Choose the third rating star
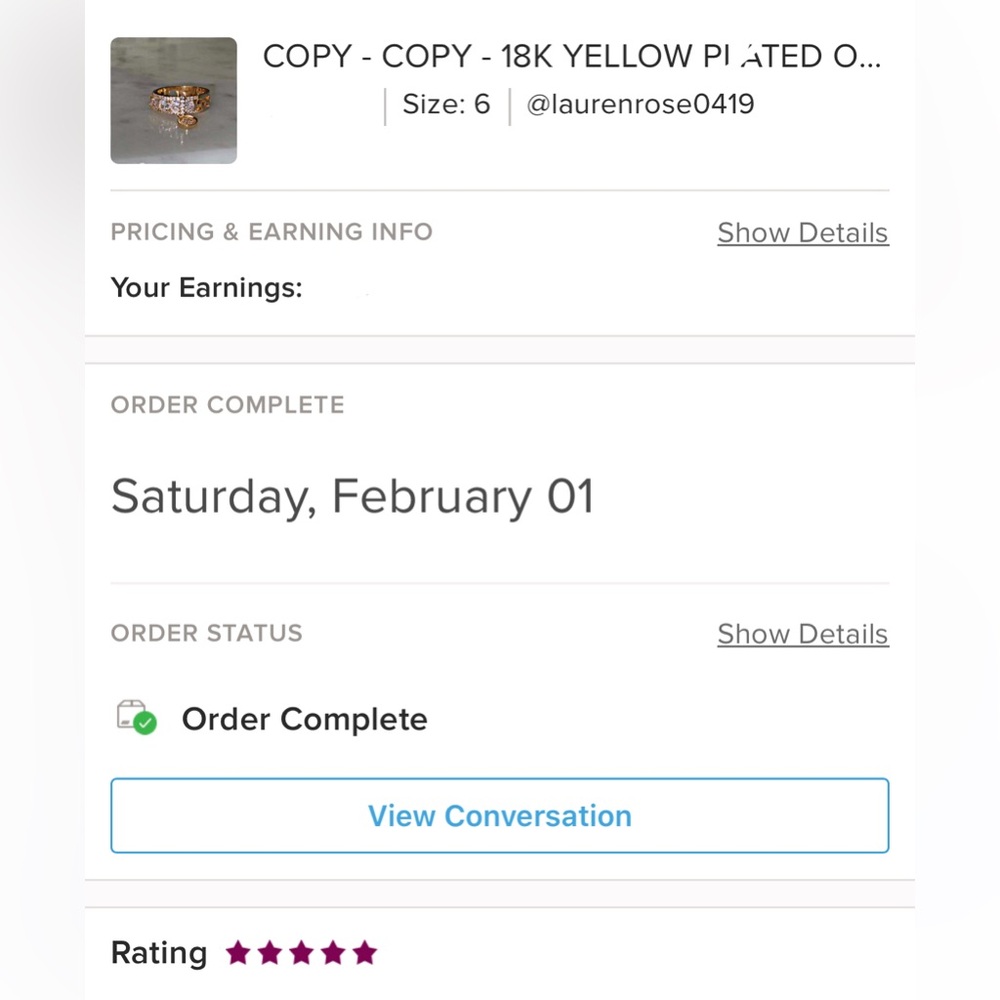Viewport: 1000px width, 1000px height. click(302, 953)
